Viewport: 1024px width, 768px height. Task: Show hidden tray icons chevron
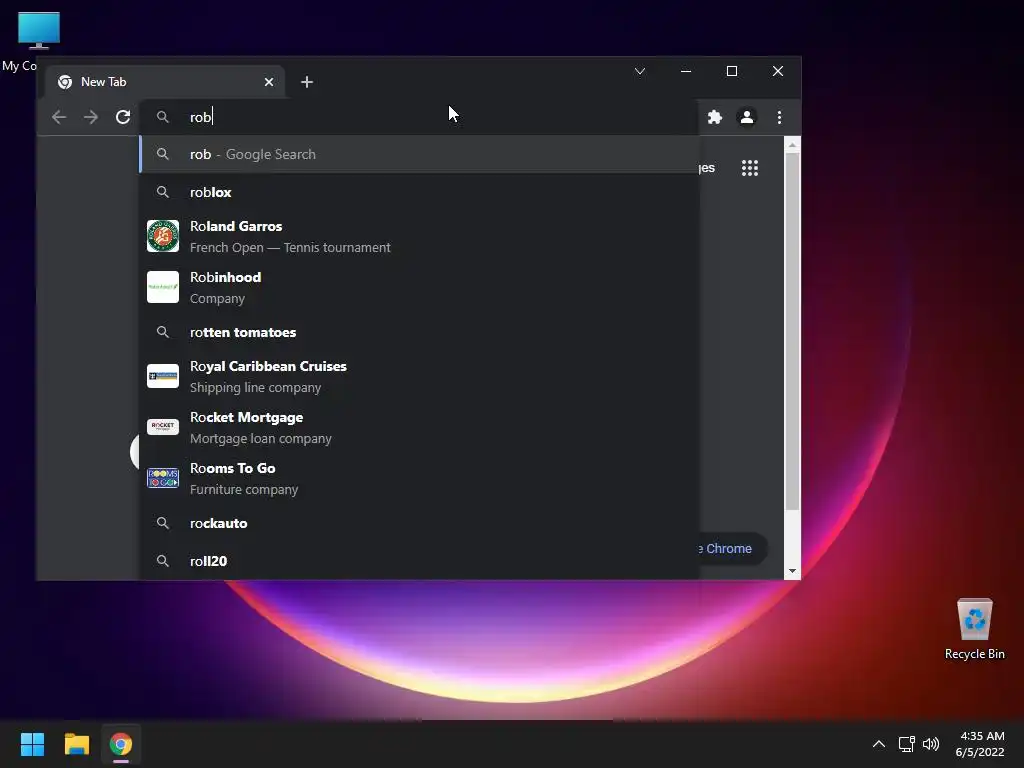click(879, 744)
